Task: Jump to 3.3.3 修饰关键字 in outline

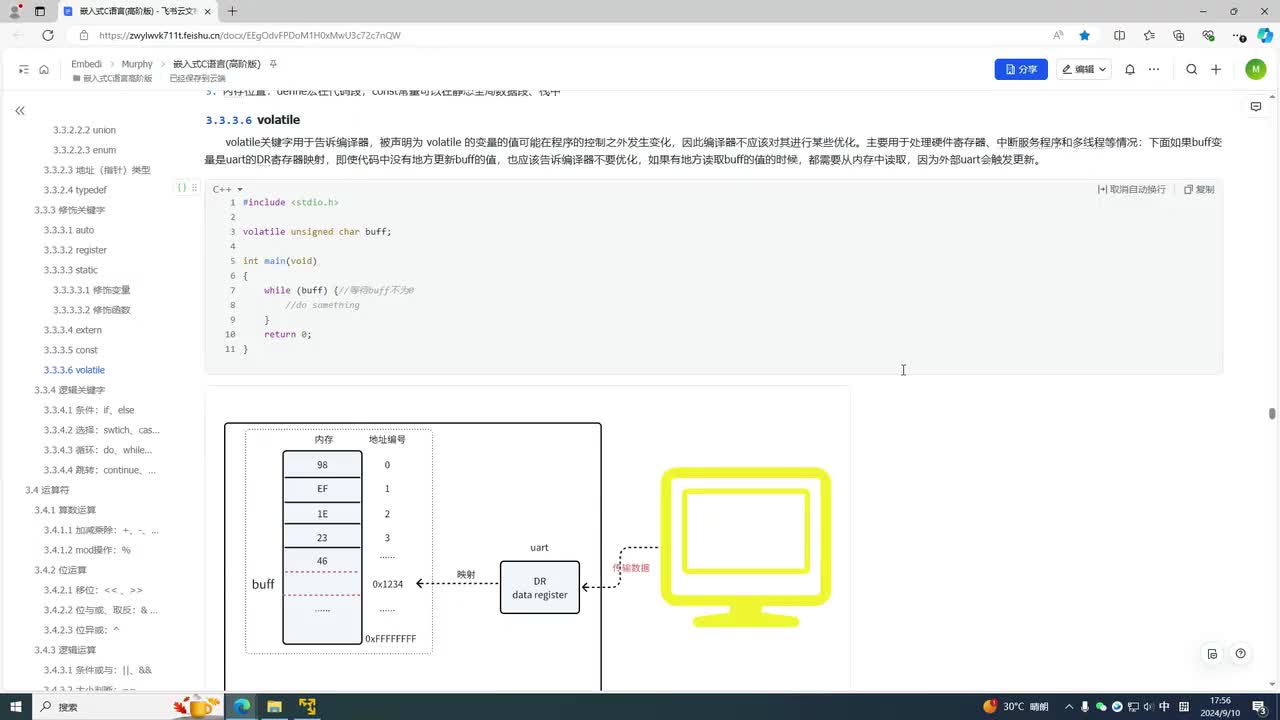Action: pos(70,210)
